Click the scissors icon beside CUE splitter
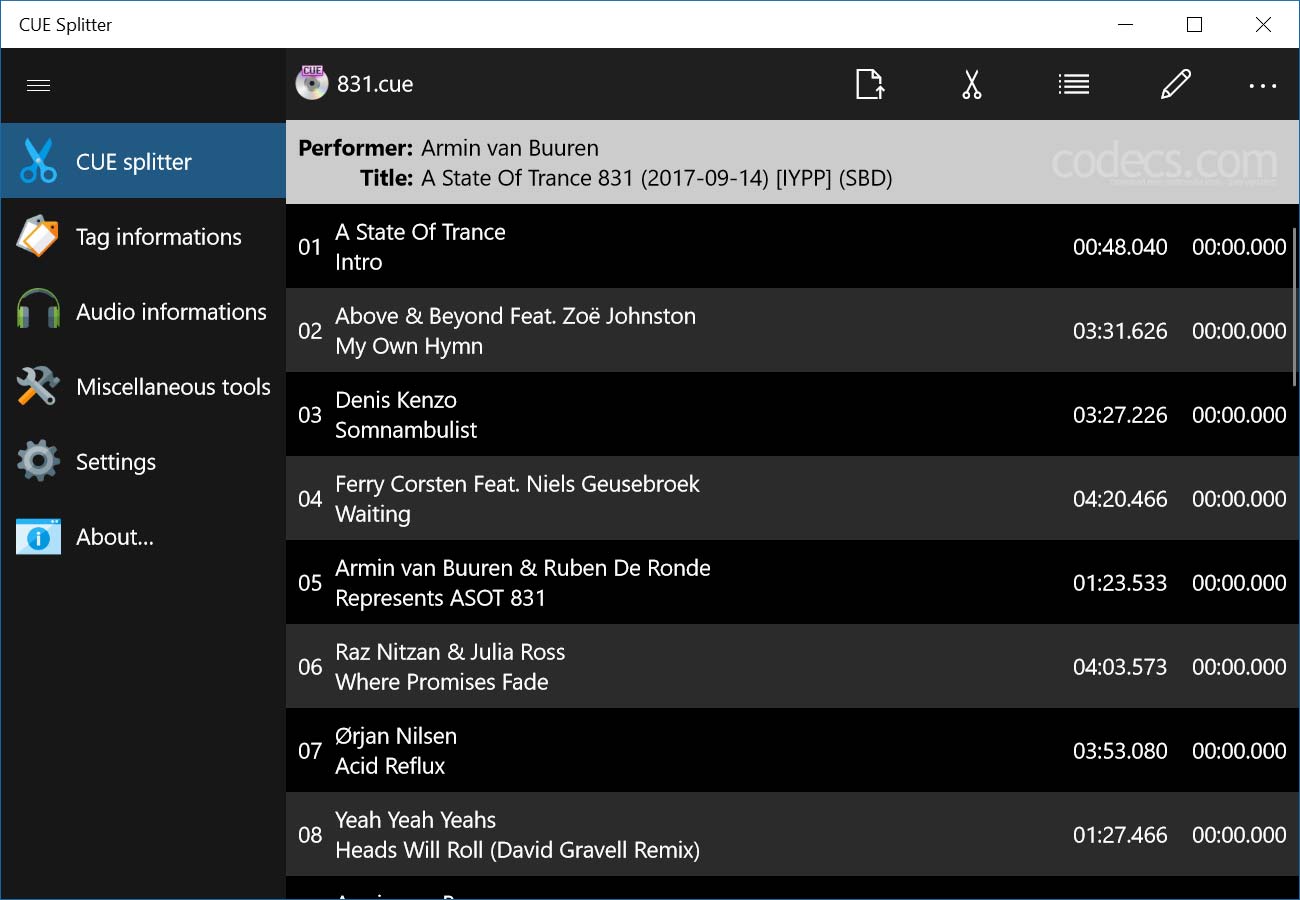The image size is (1300, 900). pyautogui.click(x=38, y=161)
